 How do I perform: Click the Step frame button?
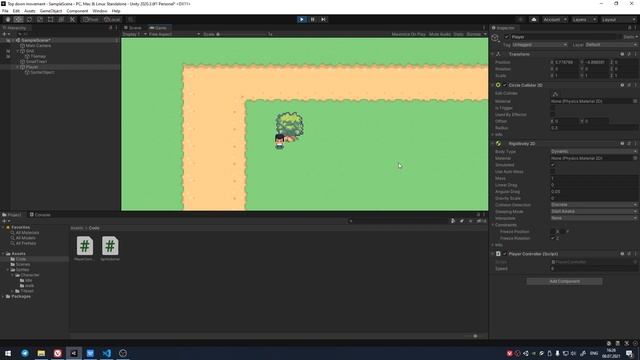point(323,20)
